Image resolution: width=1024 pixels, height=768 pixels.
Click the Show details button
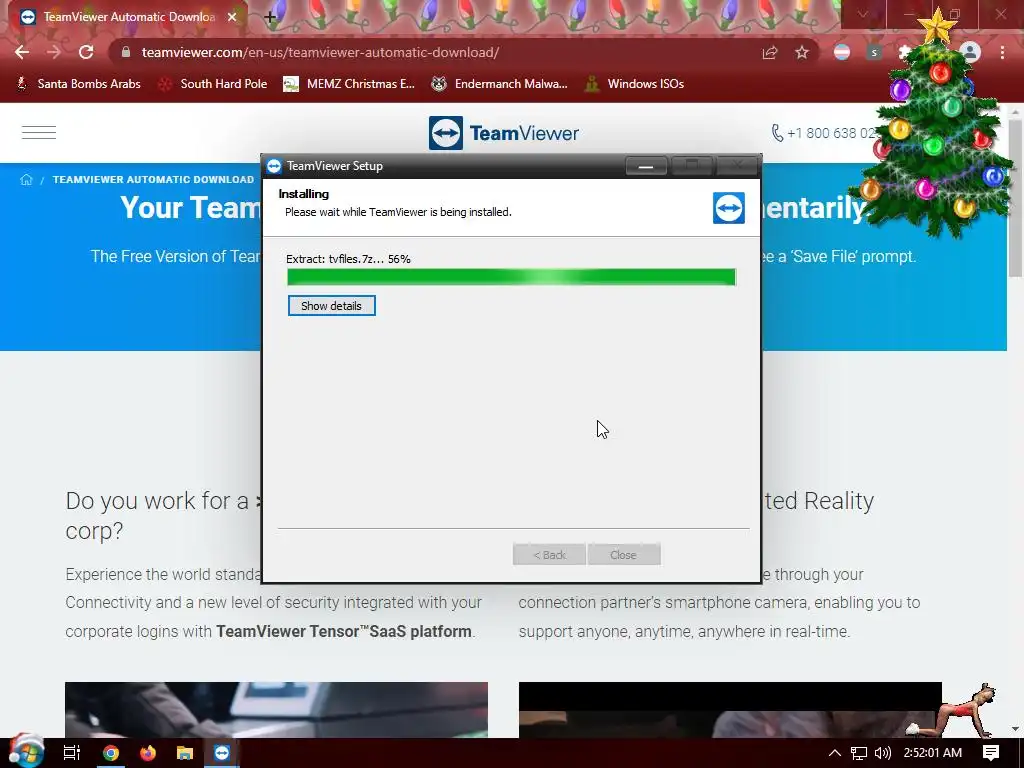coord(332,306)
